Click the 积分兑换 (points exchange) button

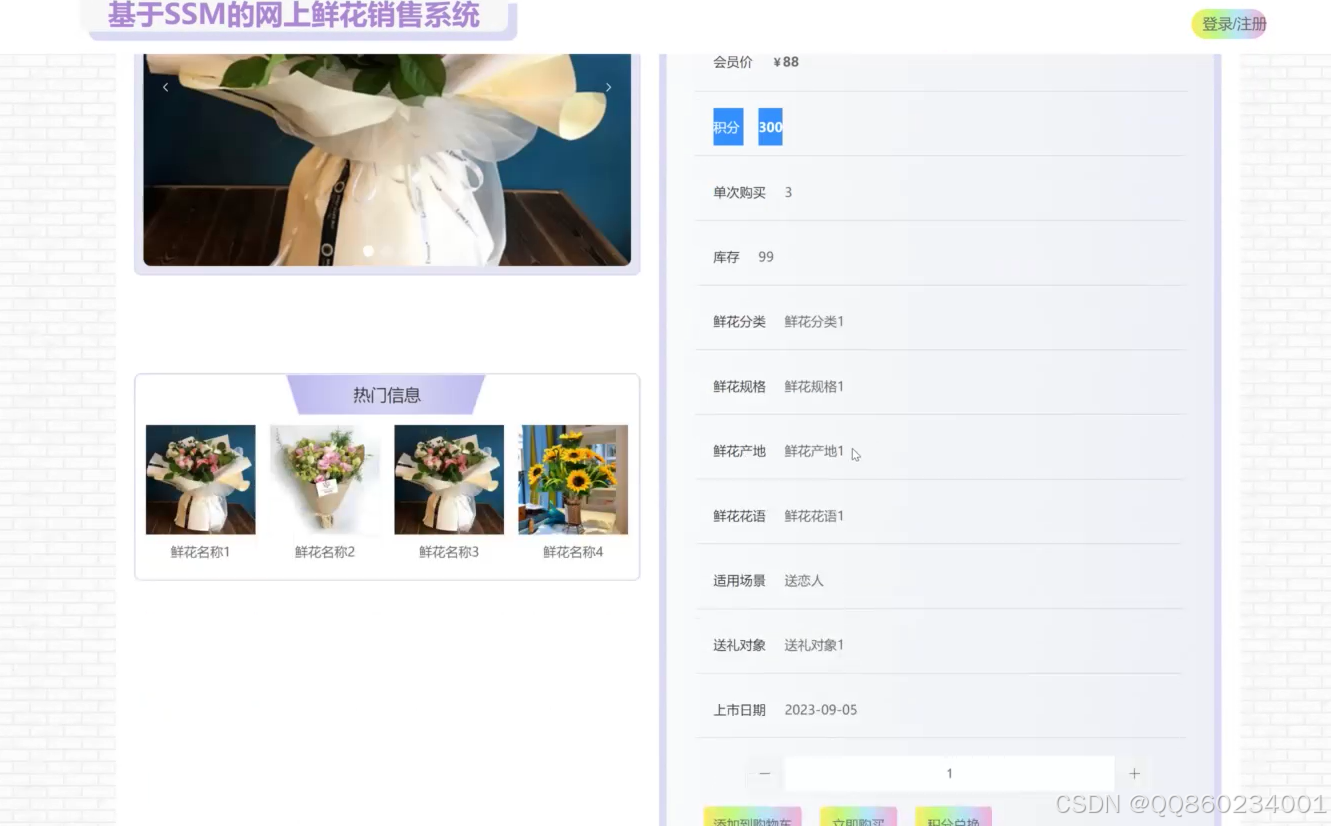[x=952, y=820]
